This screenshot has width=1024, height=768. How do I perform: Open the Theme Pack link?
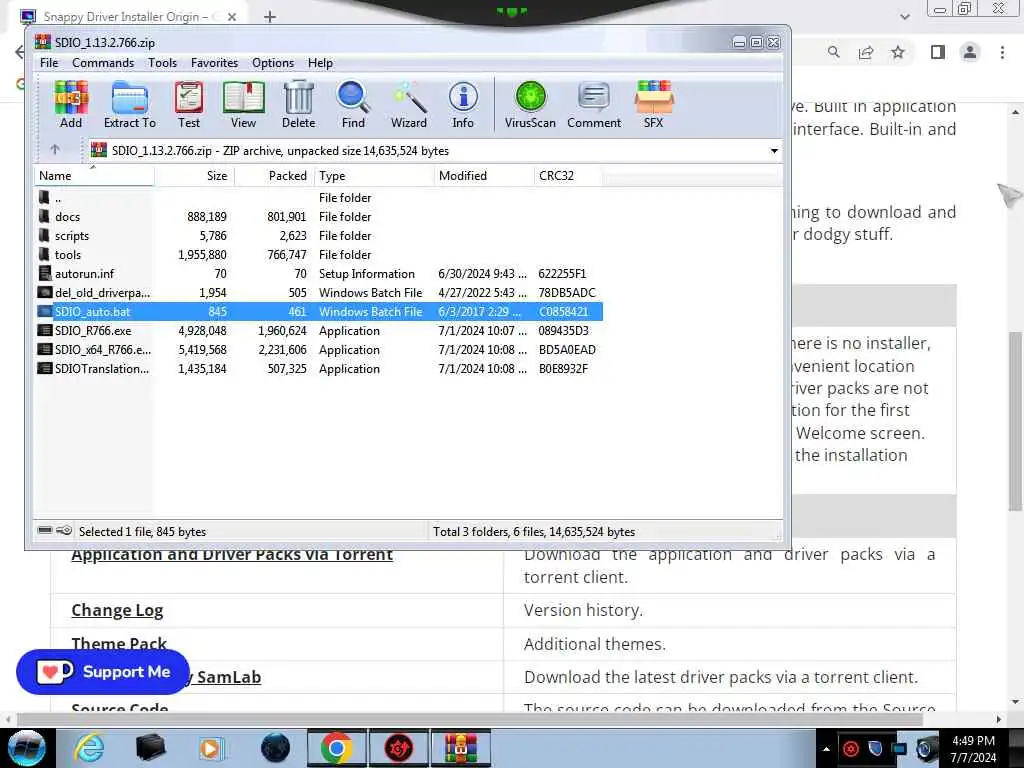[x=119, y=644]
